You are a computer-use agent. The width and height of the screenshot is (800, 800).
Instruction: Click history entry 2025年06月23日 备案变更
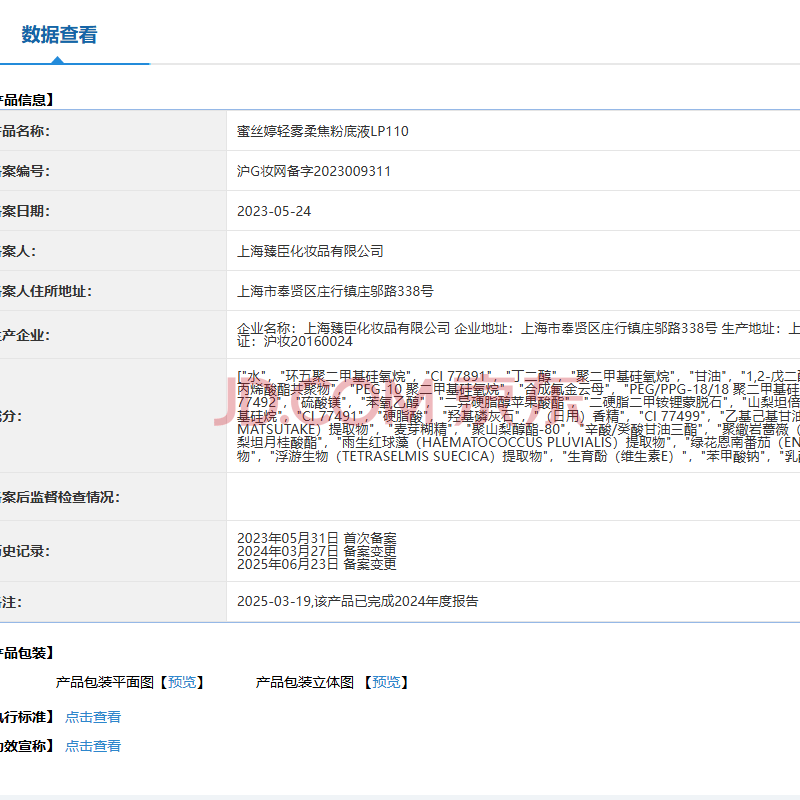tap(316, 564)
